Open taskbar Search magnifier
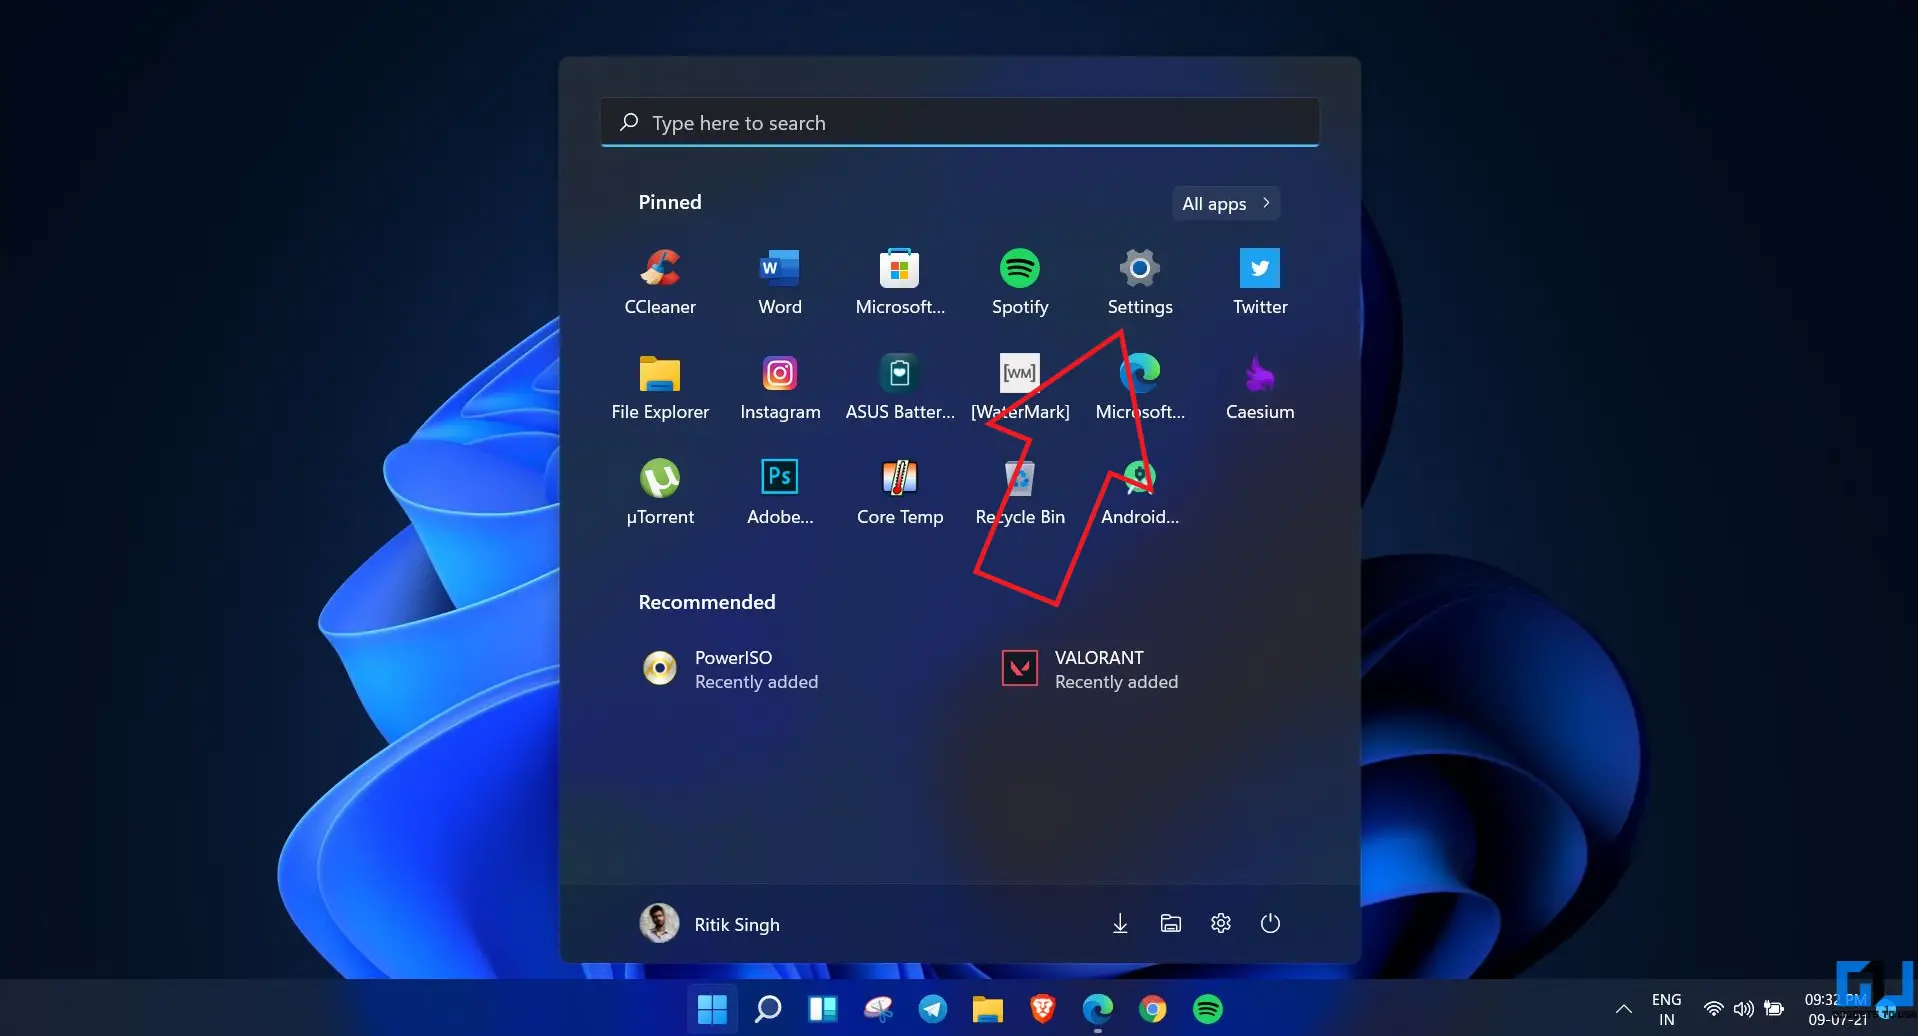Viewport: 1918px width, 1036px height. tap(767, 1009)
